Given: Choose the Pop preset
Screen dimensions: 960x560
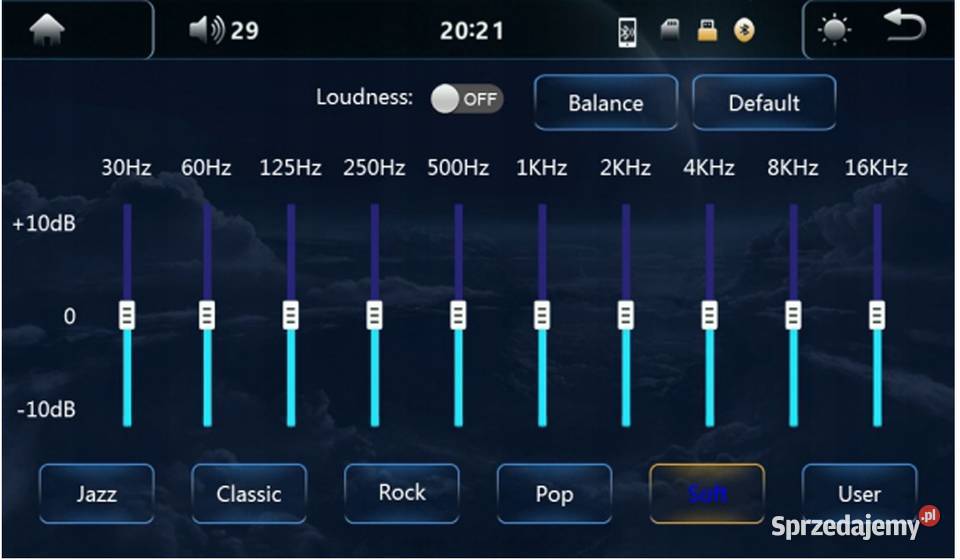Looking at the screenshot, I should pos(554,493).
